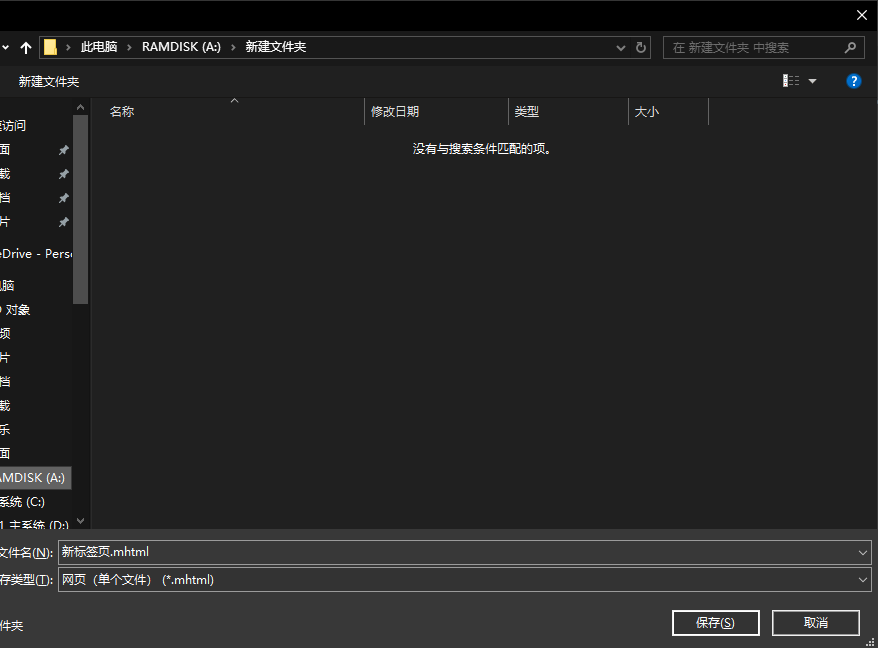This screenshot has height=648, width=878.
Task: Expand the 文件名 filename dropdown arrow
Action: [863, 552]
